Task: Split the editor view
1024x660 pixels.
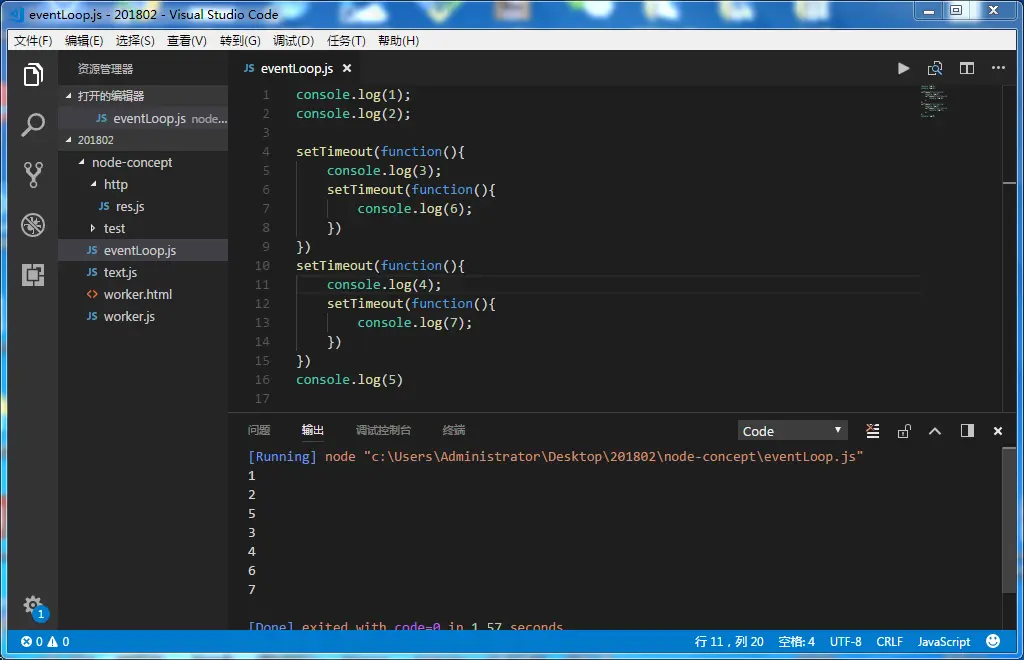Action: coord(967,69)
